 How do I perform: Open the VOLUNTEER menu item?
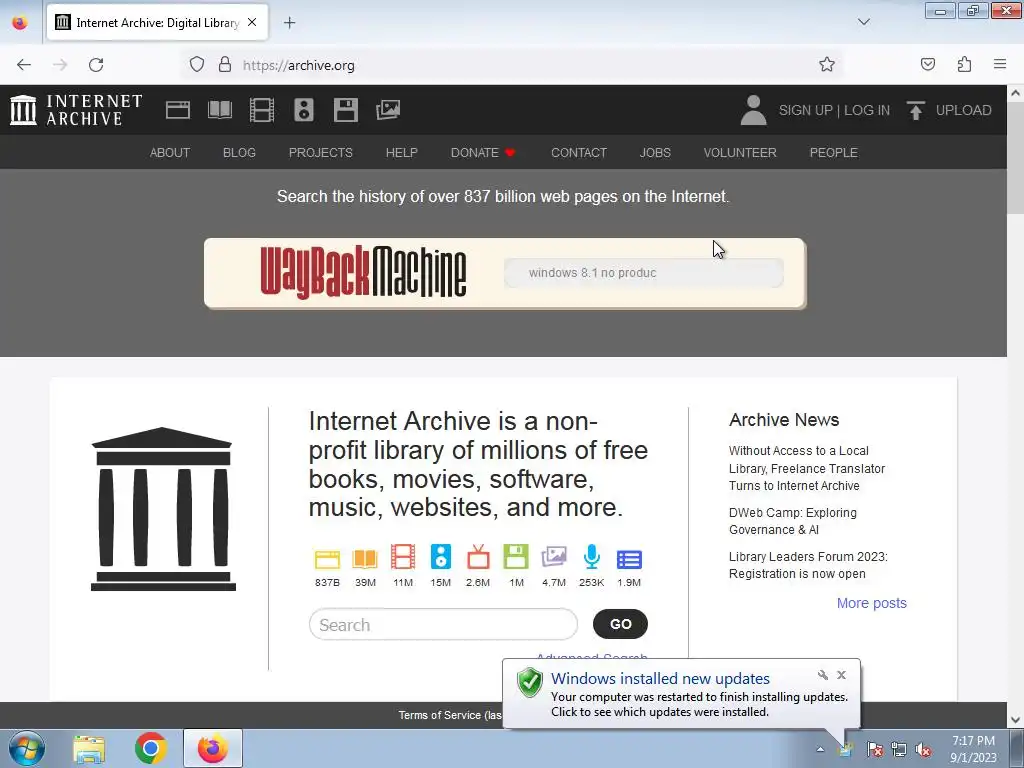[740, 152]
